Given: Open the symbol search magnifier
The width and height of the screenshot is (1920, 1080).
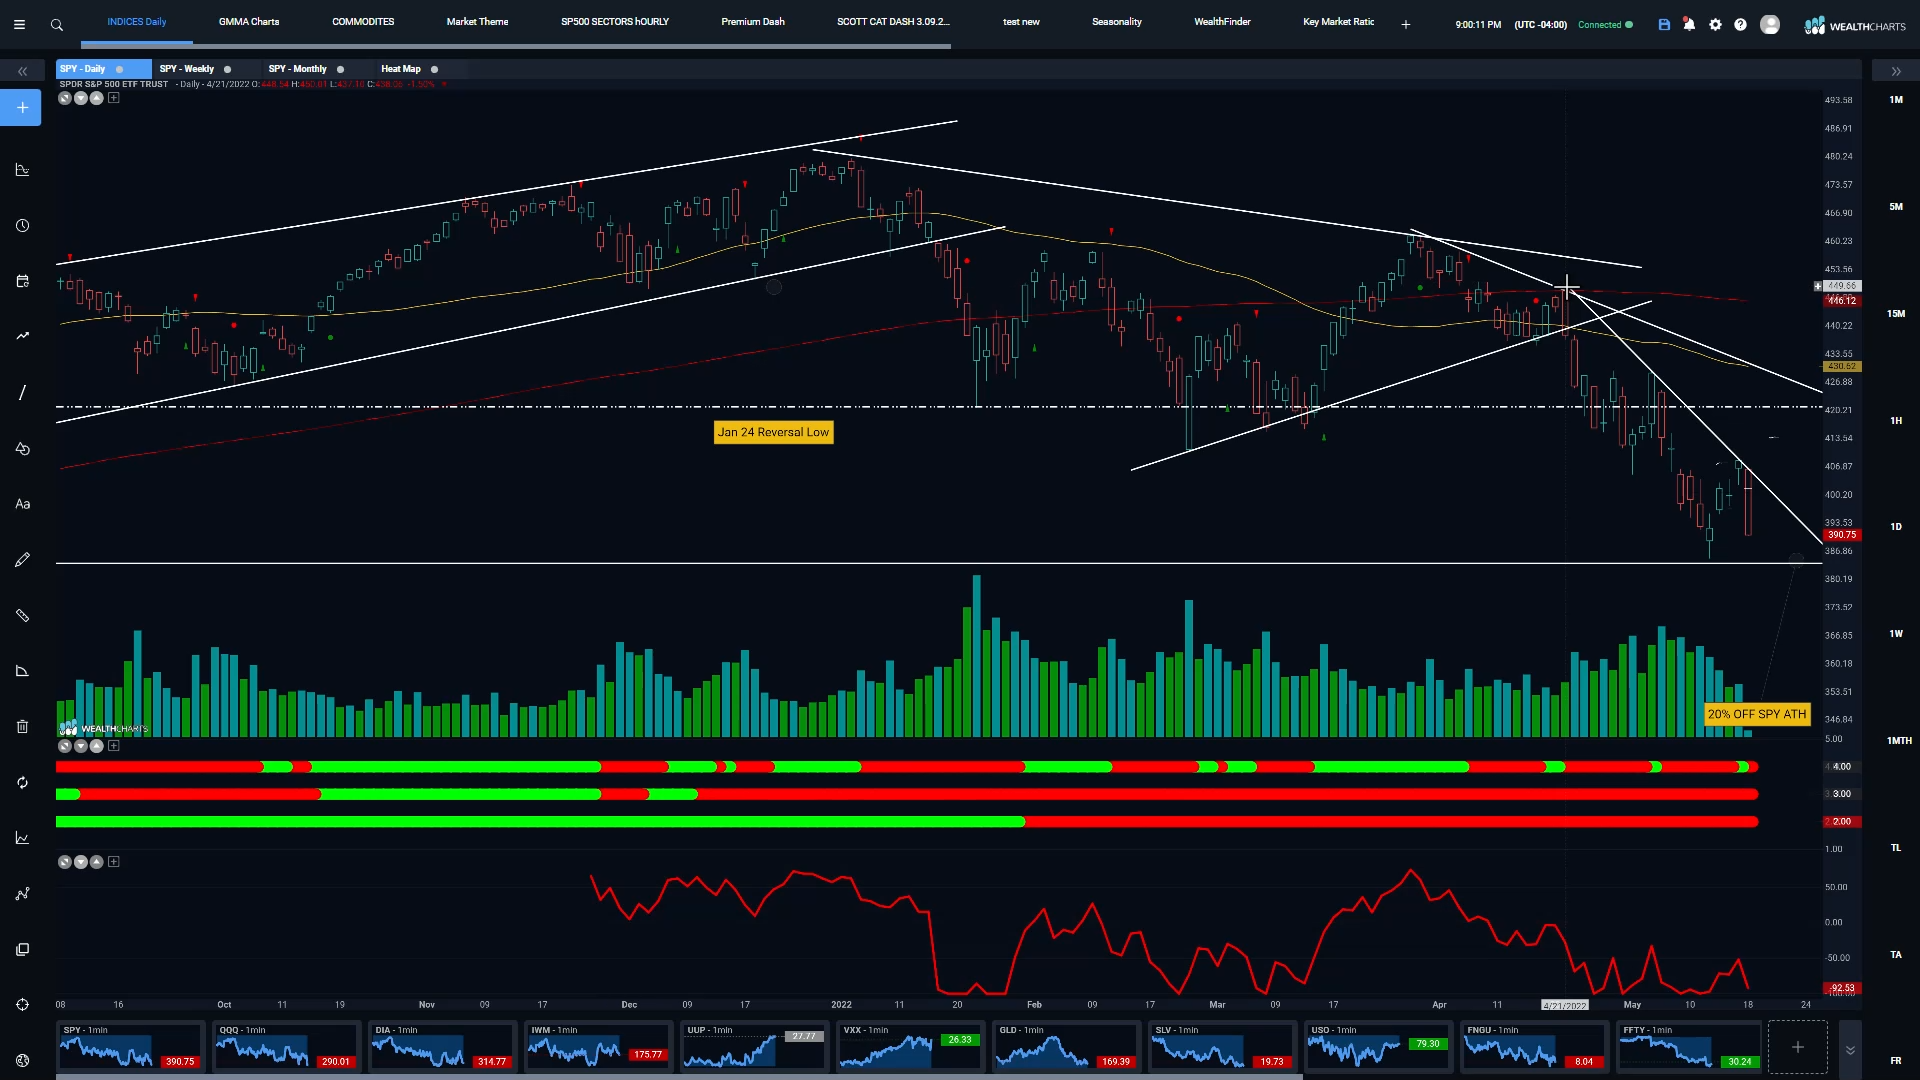Looking at the screenshot, I should 57,24.
